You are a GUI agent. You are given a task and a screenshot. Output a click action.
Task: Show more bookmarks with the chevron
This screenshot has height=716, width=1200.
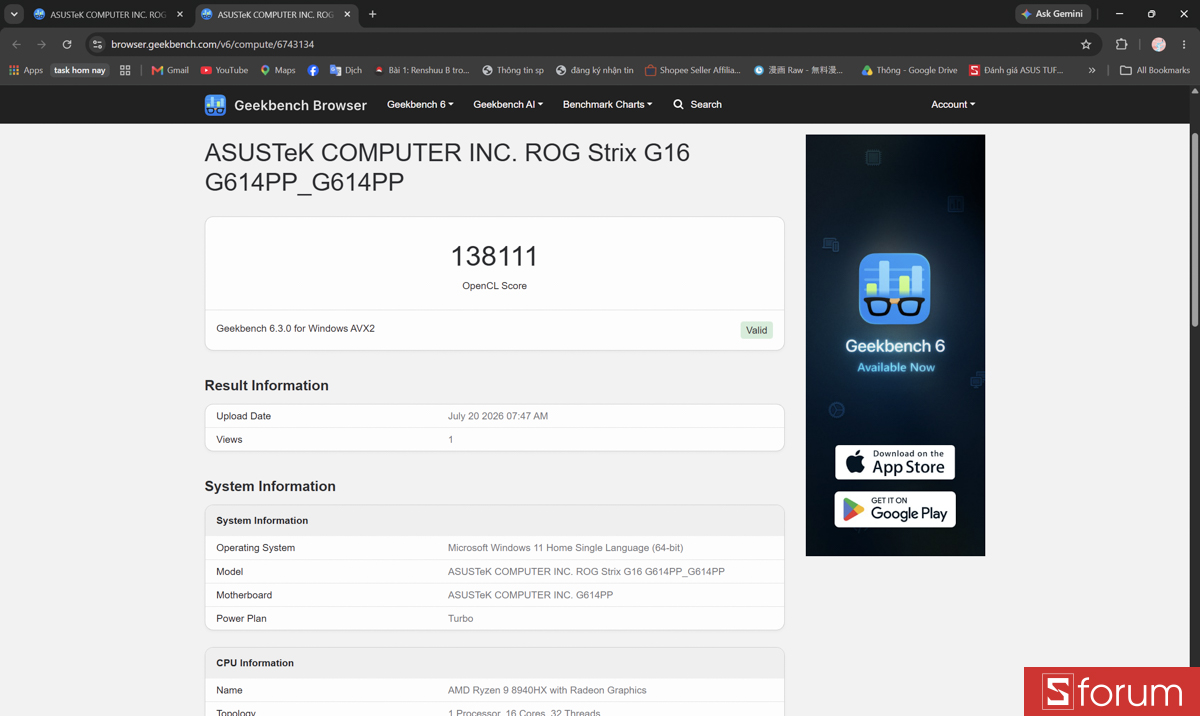[1092, 70]
